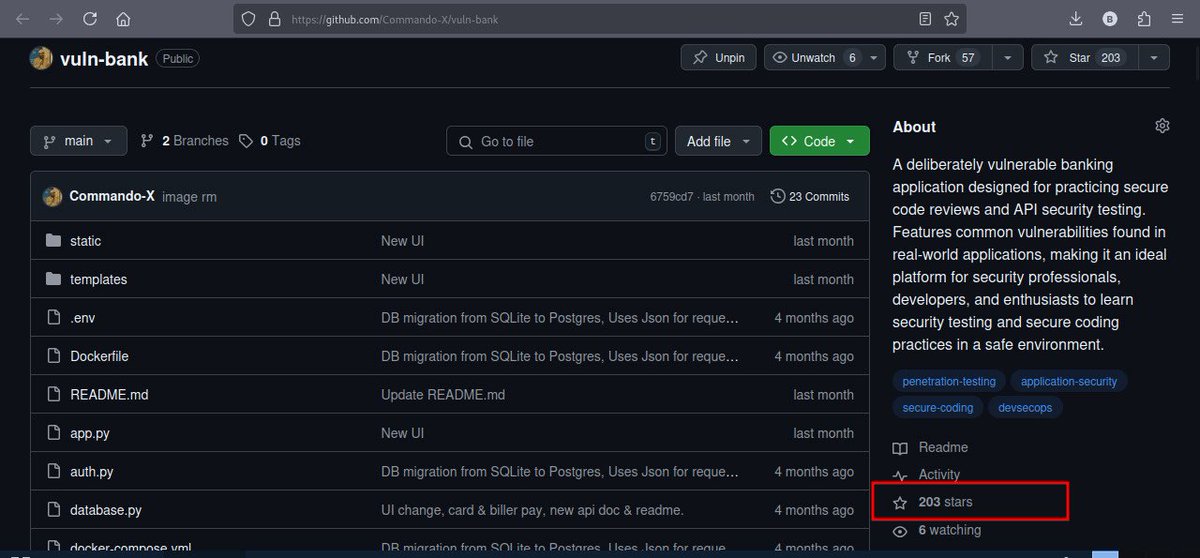Click the file icon beside app.py
Image resolution: width=1200 pixels, height=558 pixels.
coord(53,433)
